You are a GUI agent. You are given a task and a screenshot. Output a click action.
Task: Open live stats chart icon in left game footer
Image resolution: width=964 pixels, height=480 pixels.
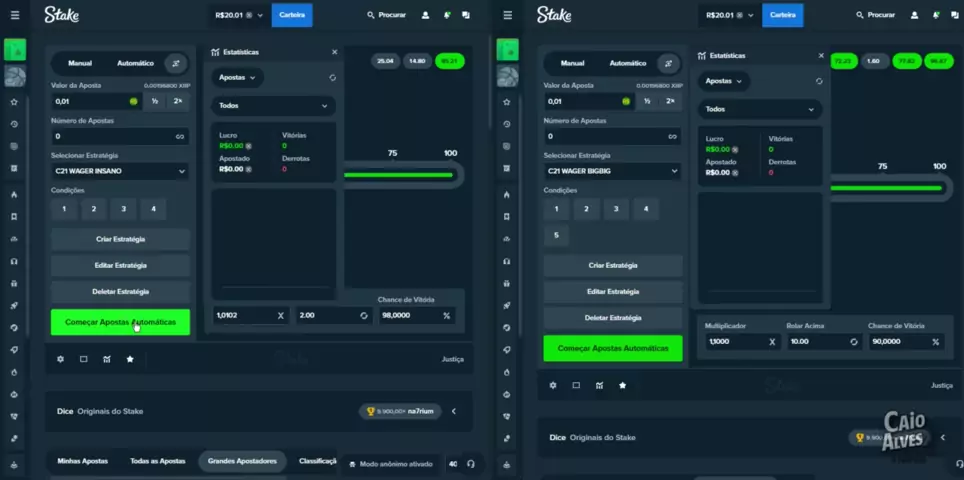107,359
